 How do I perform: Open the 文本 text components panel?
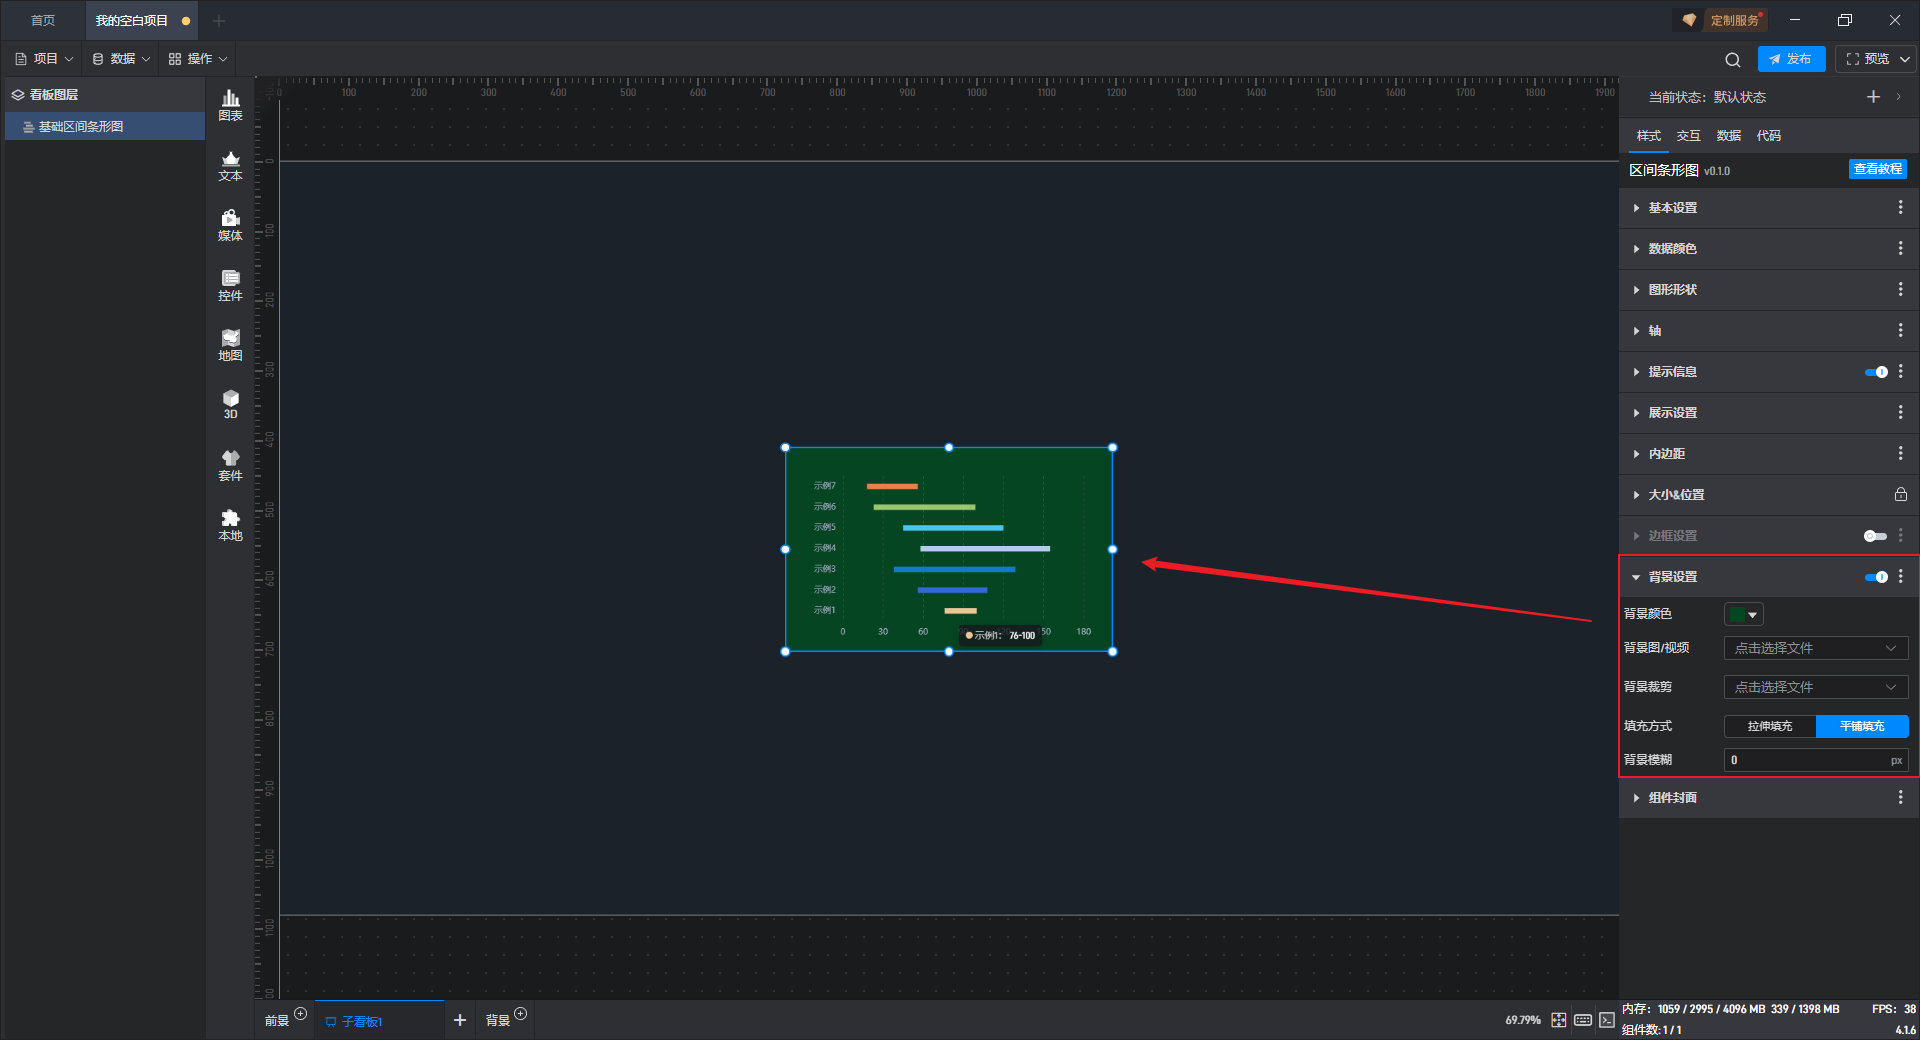pyautogui.click(x=230, y=165)
